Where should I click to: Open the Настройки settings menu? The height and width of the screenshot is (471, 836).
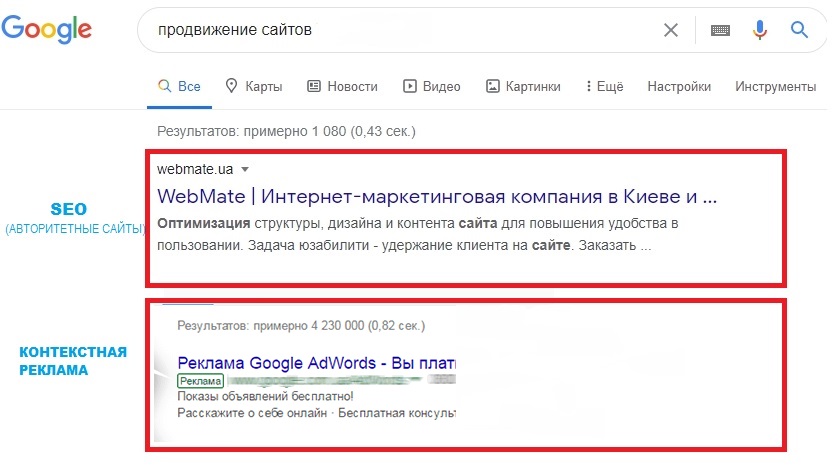[x=679, y=86]
